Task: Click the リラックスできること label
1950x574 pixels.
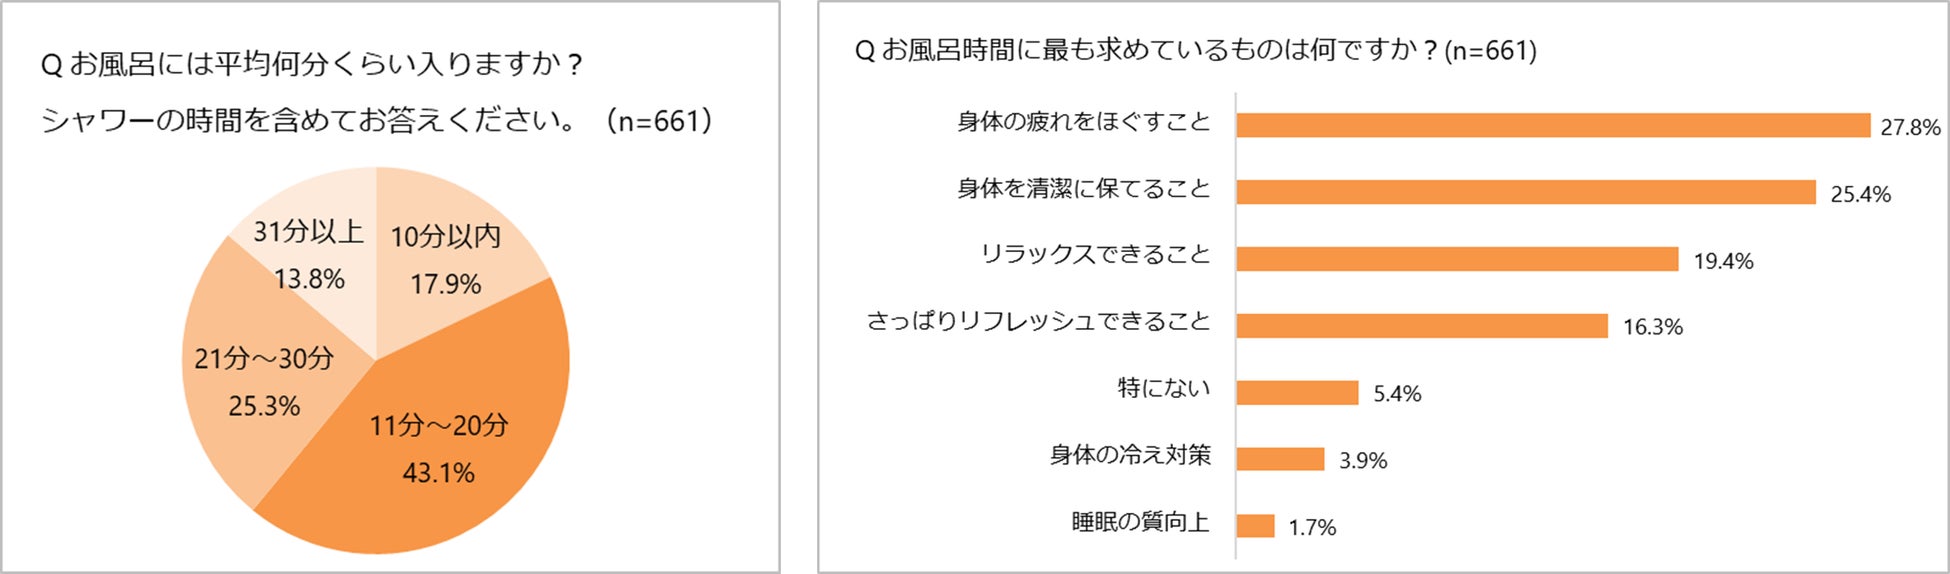Action: [1095, 255]
